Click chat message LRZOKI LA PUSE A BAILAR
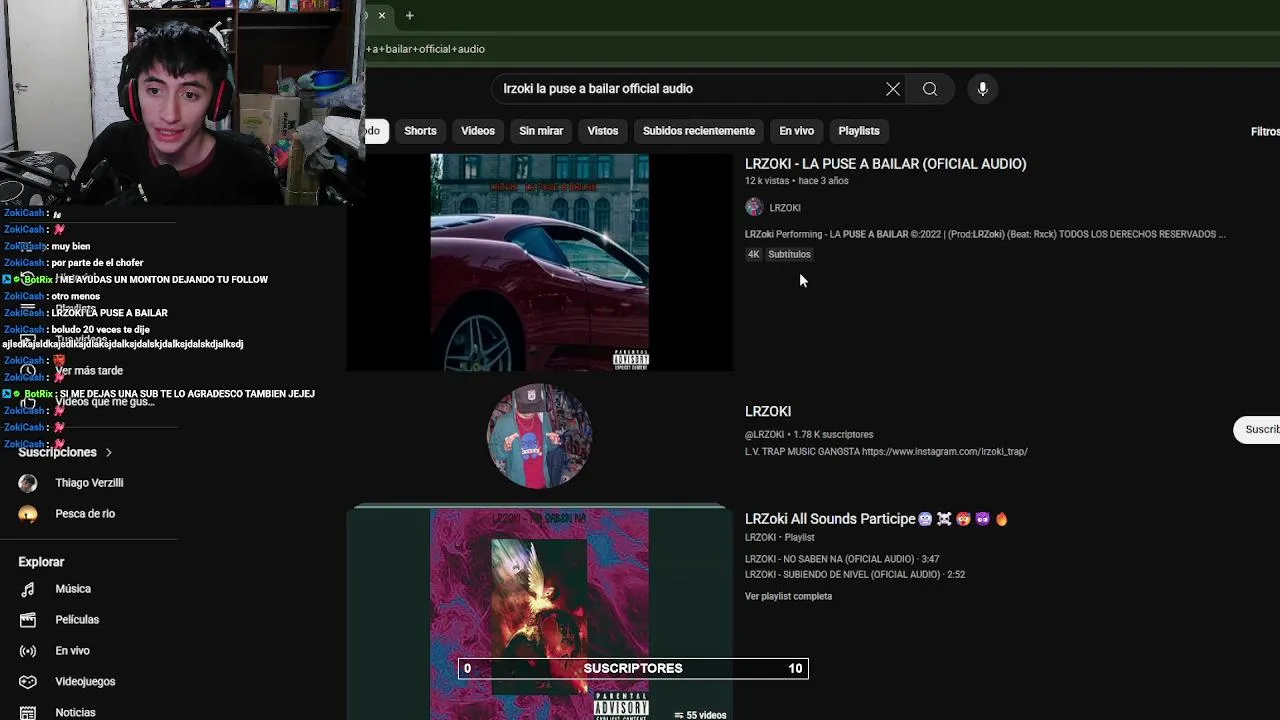Viewport: 1280px width, 720px height. pyautogui.click(x=109, y=313)
